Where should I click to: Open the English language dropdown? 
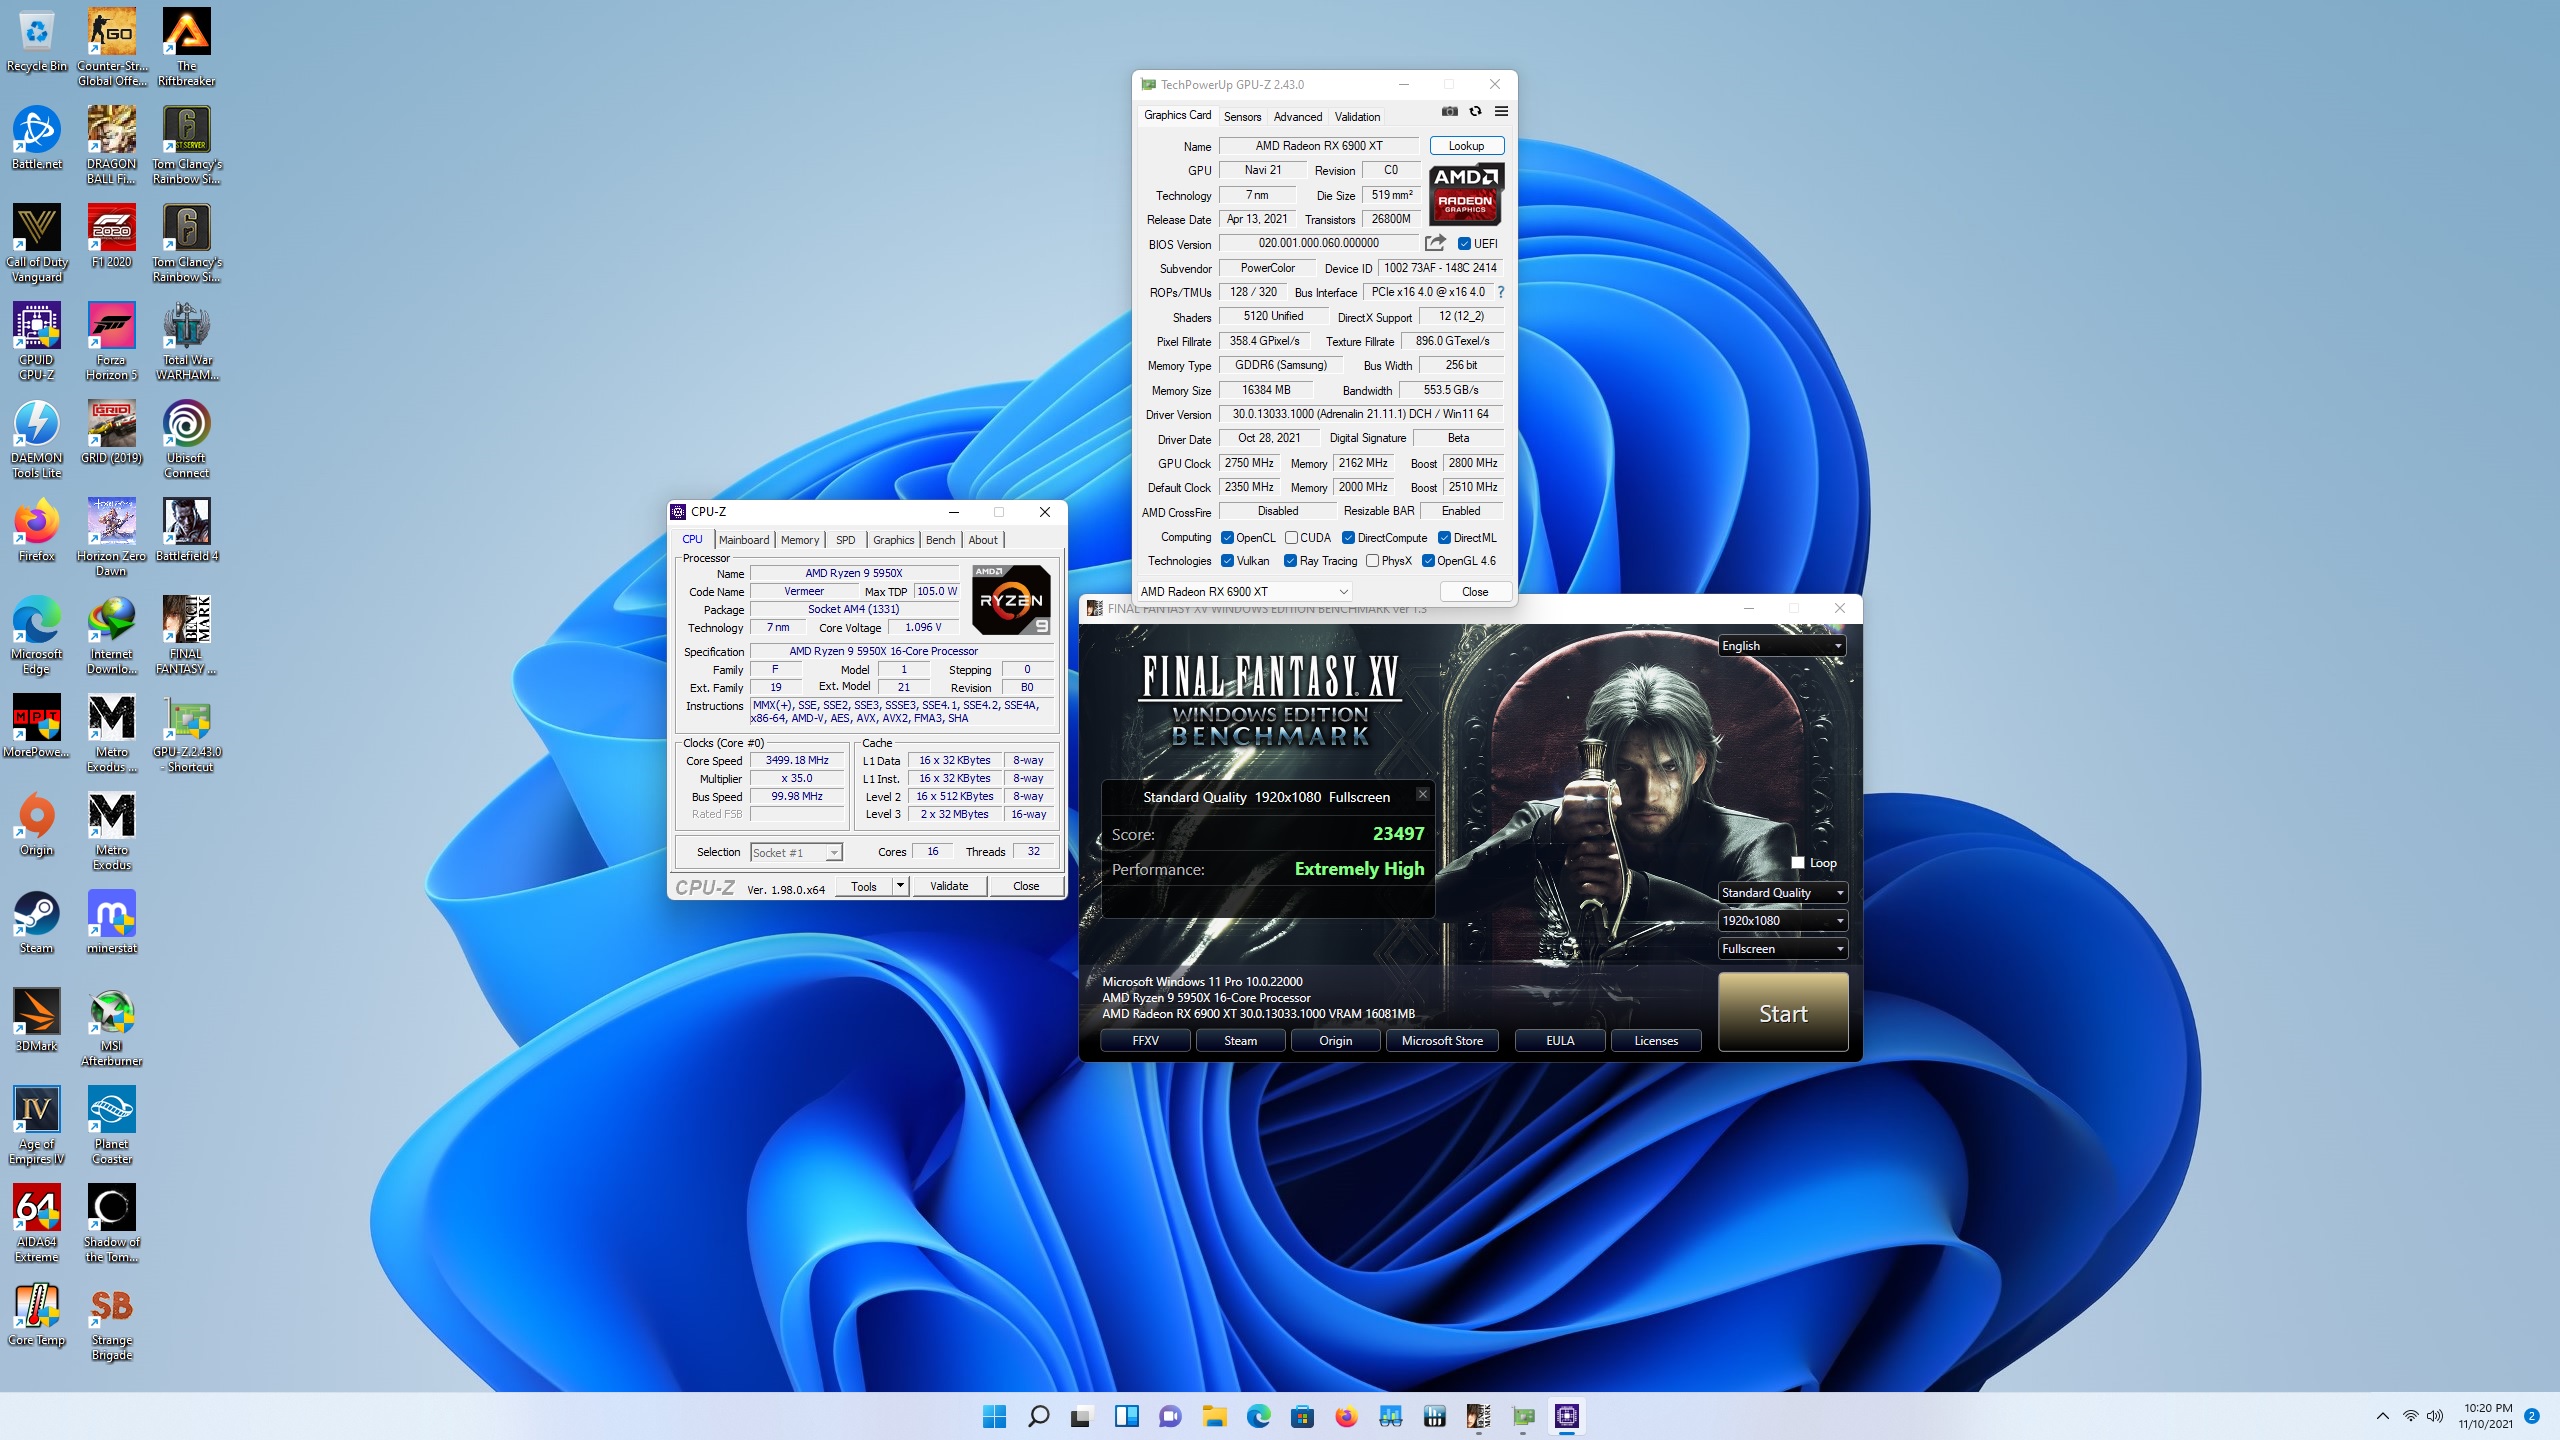click(1782, 646)
